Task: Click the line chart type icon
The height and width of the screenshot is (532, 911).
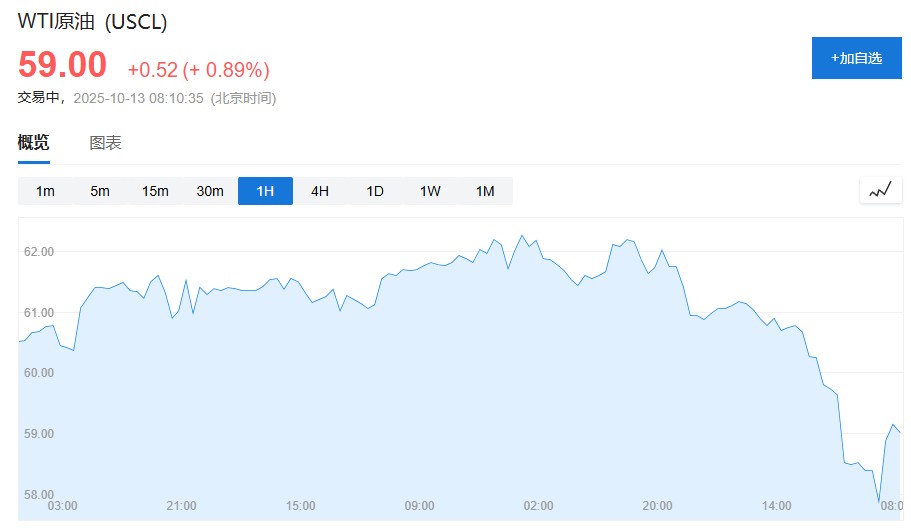Action: (880, 190)
